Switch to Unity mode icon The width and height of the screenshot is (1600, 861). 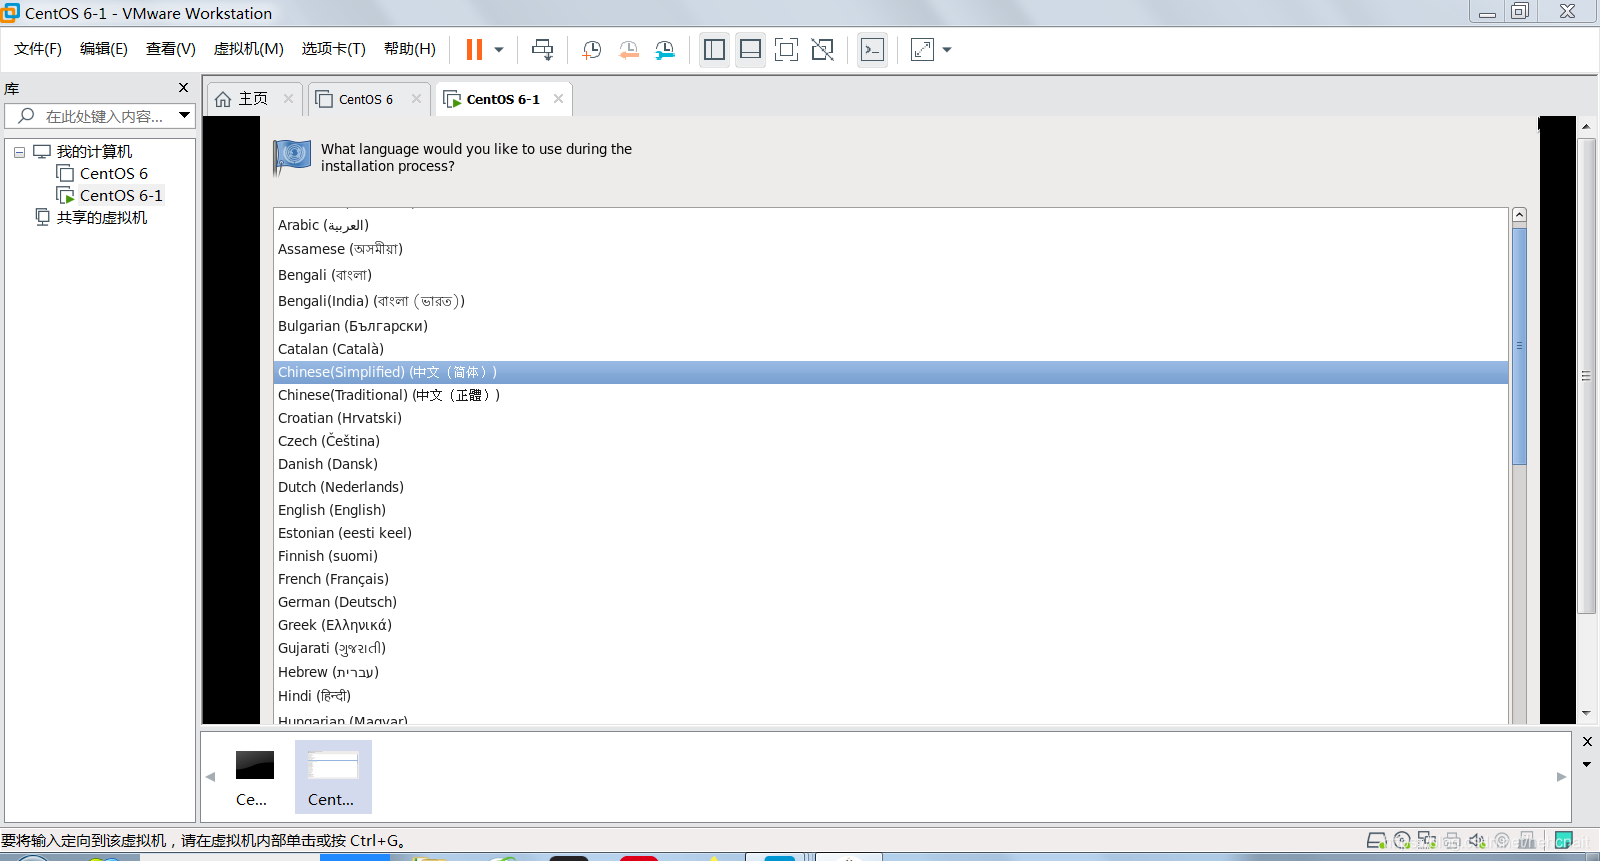[x=822, y=49]
